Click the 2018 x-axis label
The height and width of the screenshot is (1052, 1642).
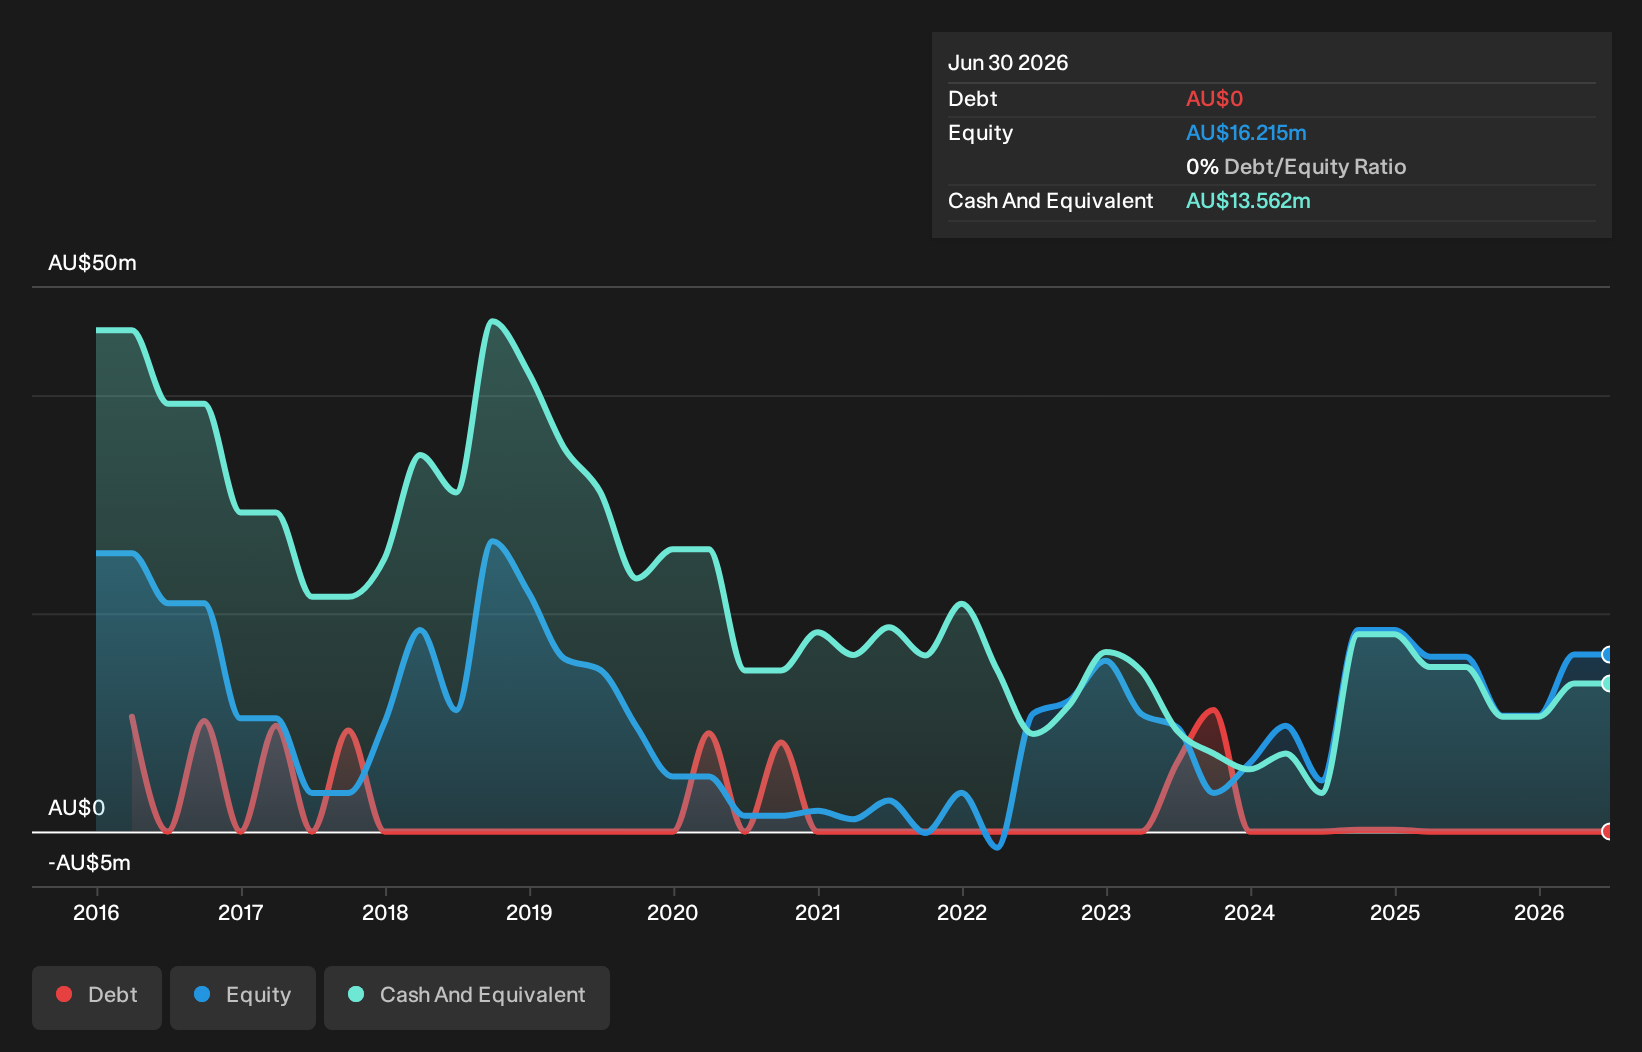[x=385, y=912]
